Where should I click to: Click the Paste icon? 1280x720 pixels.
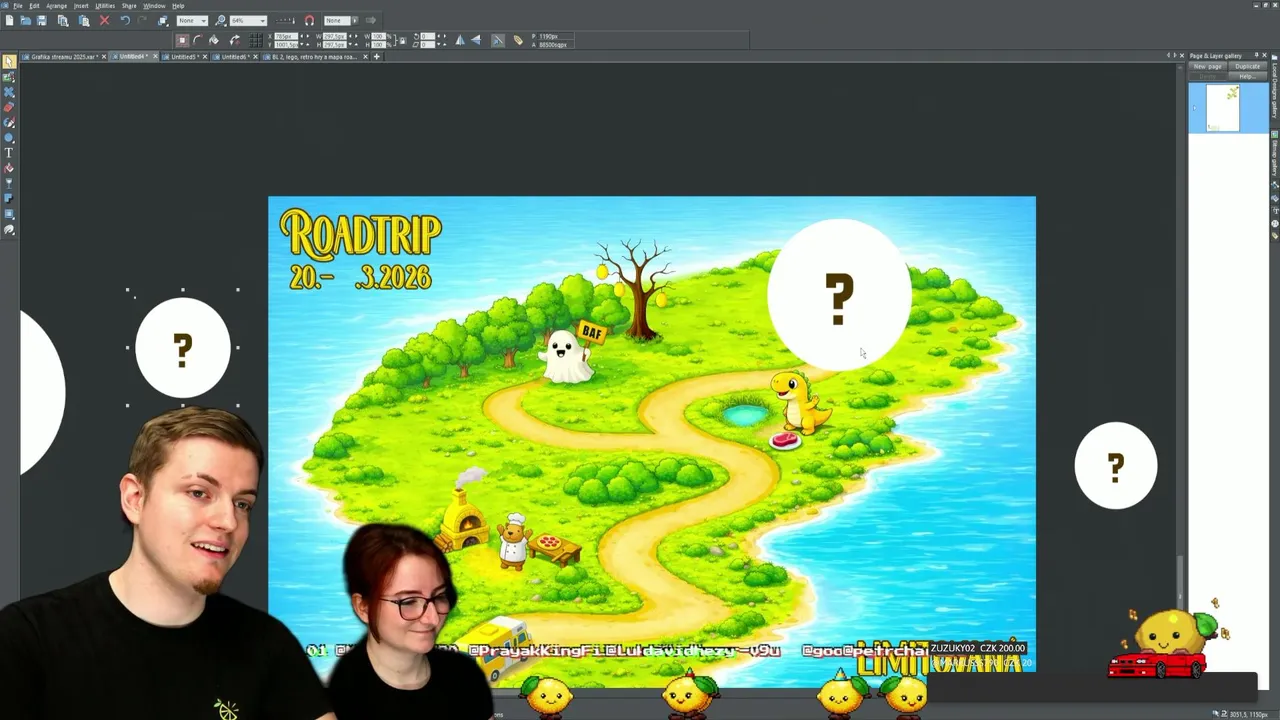point(84,20)
